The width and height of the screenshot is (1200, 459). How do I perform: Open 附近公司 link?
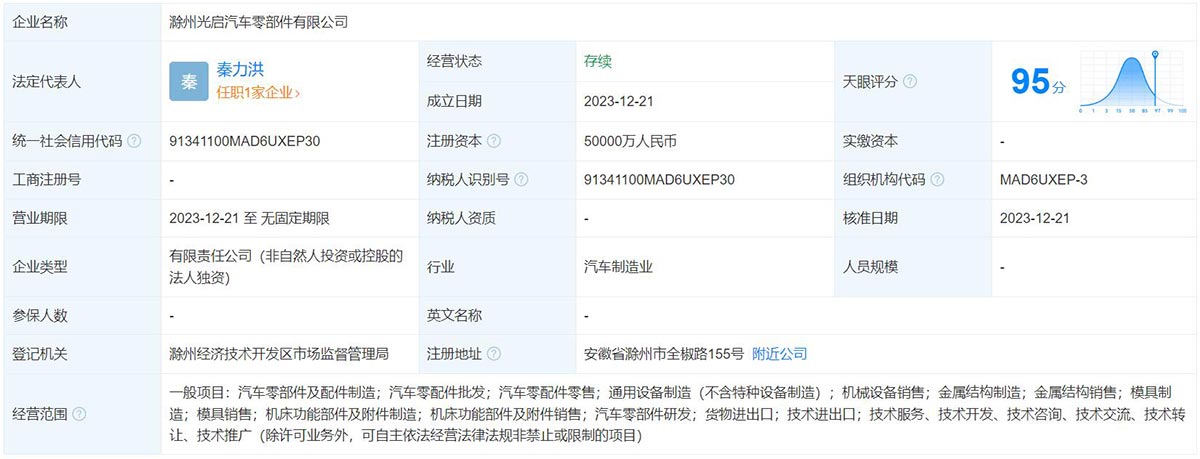pos(779,353)
